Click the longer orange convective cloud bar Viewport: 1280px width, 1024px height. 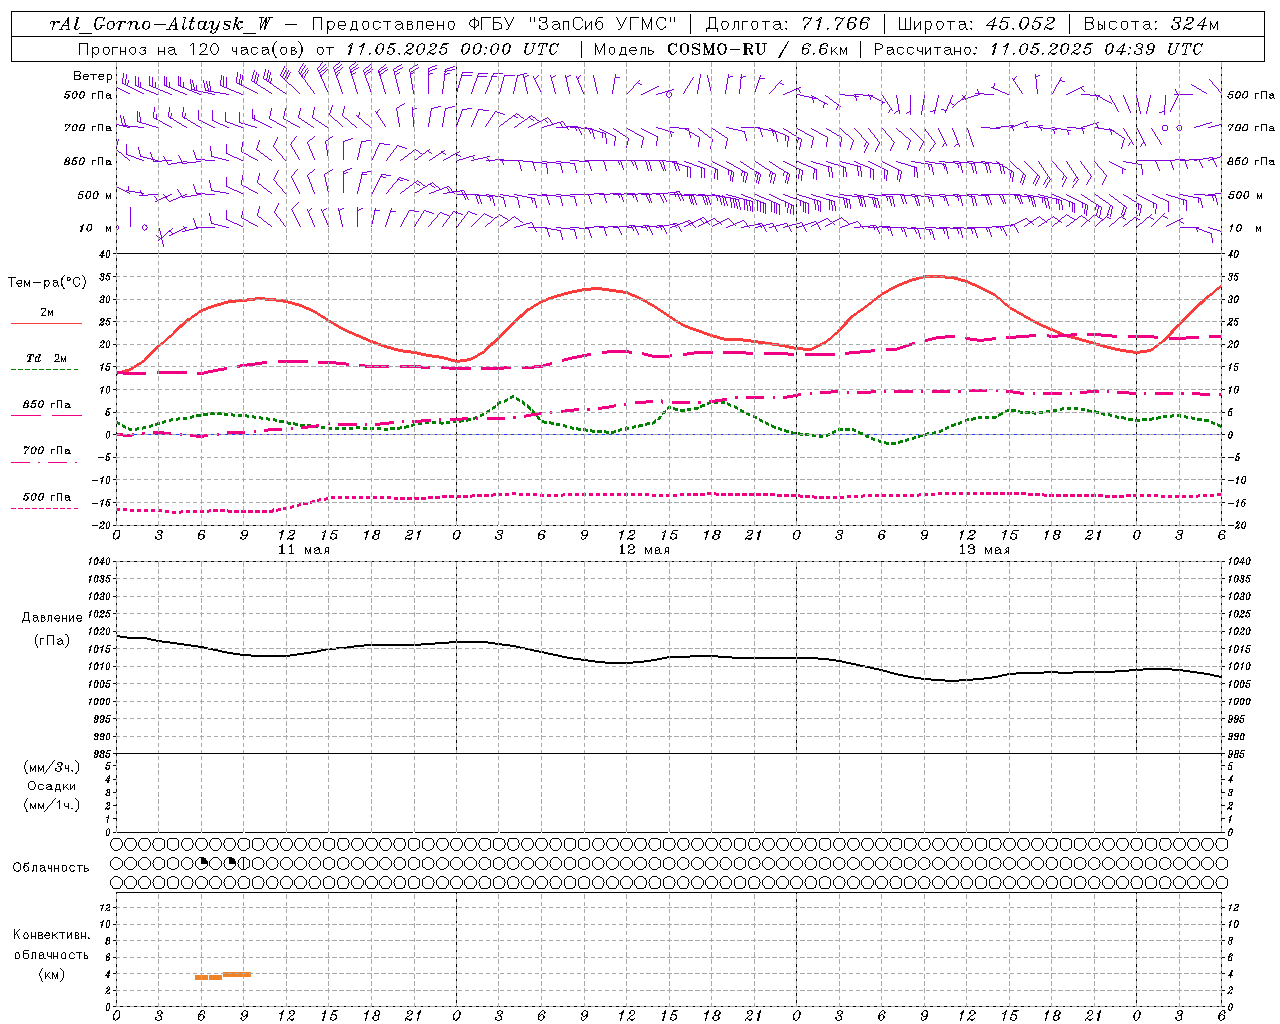(237, 974)
